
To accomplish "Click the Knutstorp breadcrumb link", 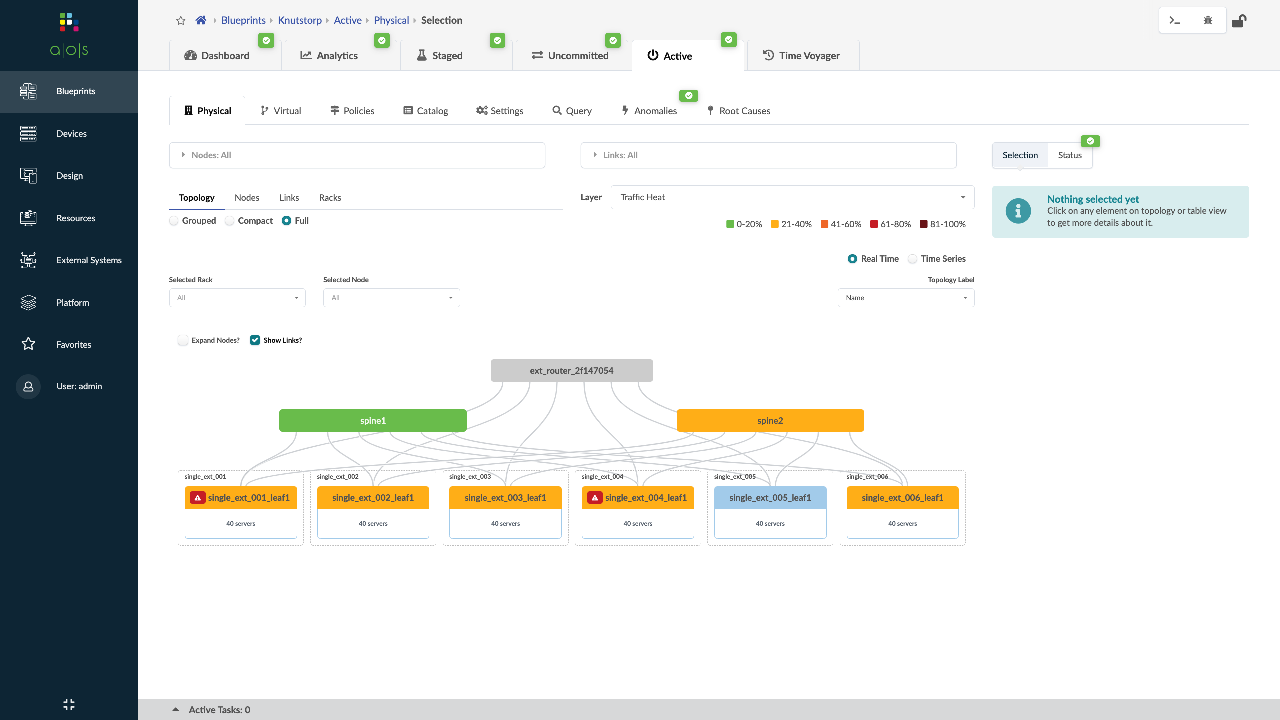I will pyautogui.click(x=299, y=20).
